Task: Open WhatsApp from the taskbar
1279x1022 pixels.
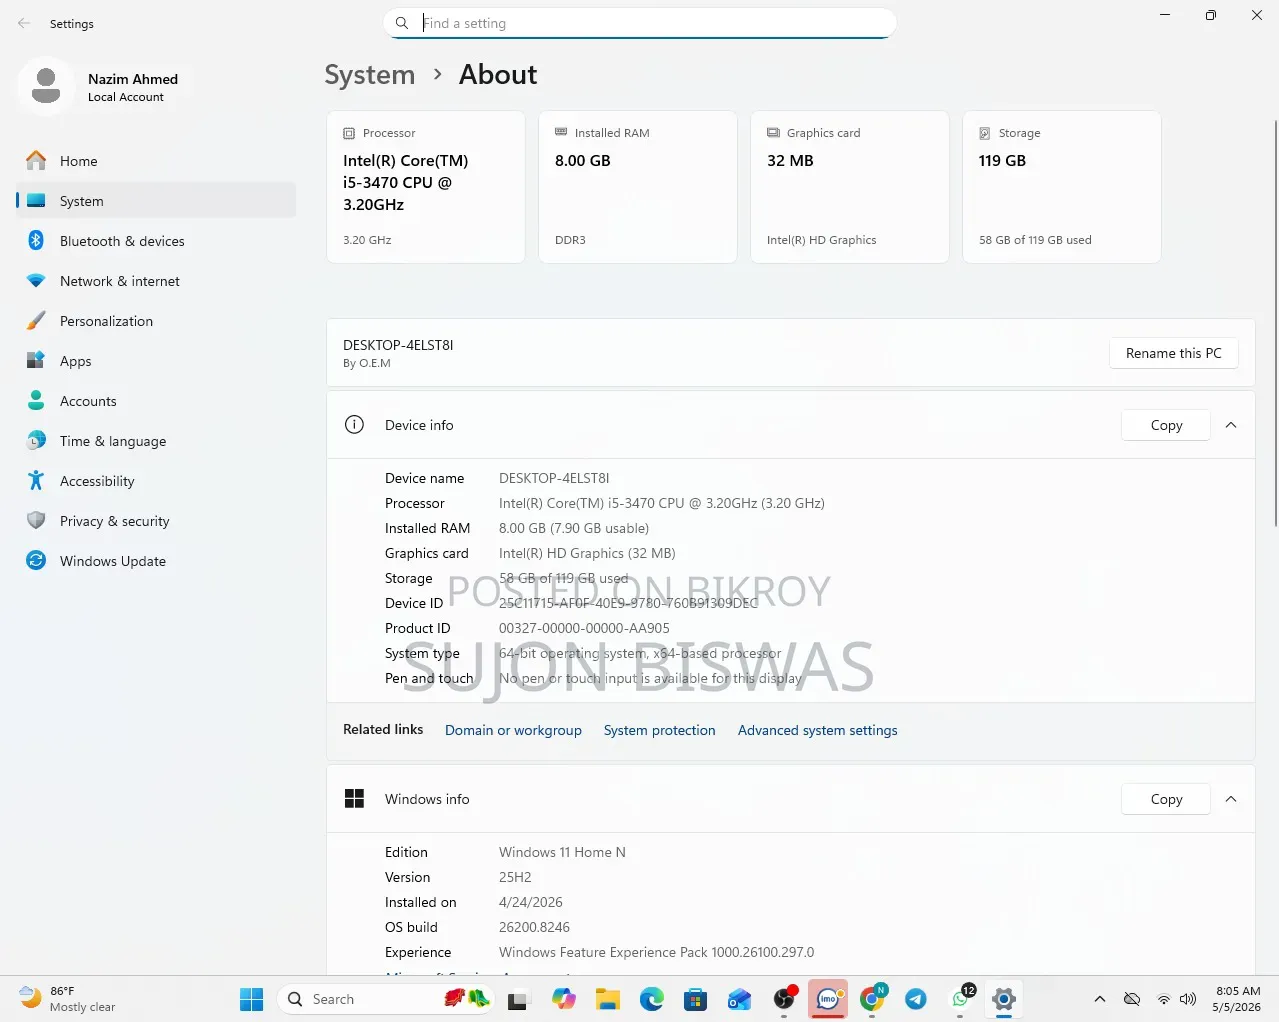Action: click(x=960, y=999)
